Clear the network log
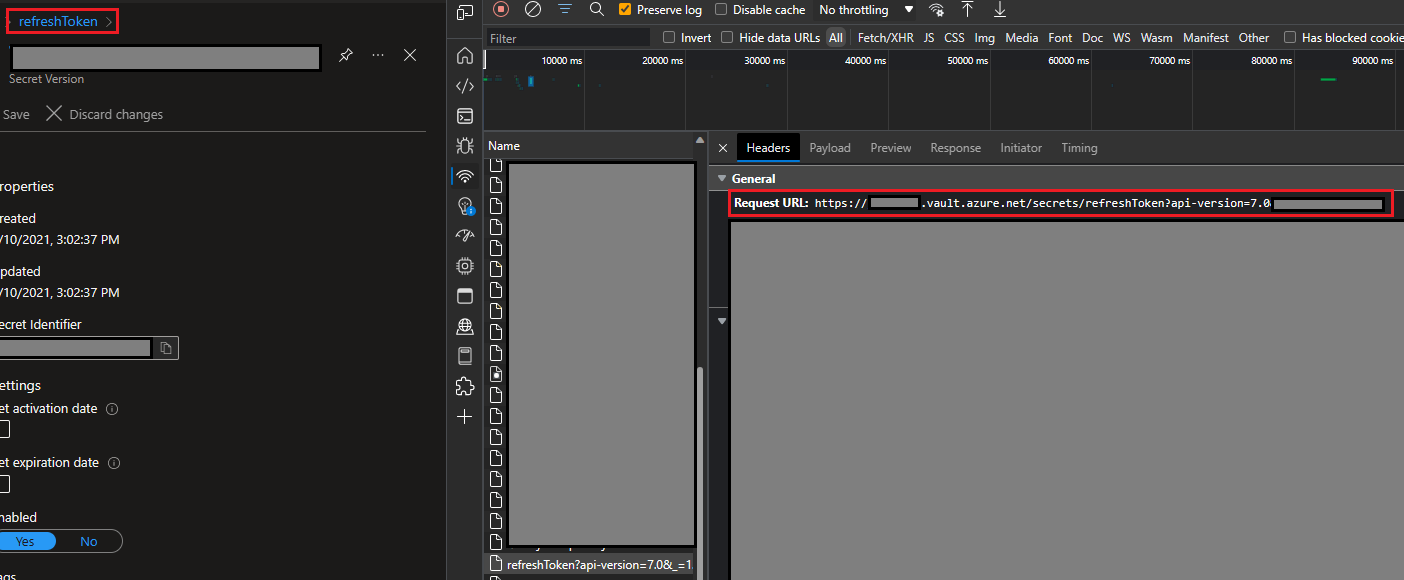This screenshot has height=580, width=1404. [533, 9]
